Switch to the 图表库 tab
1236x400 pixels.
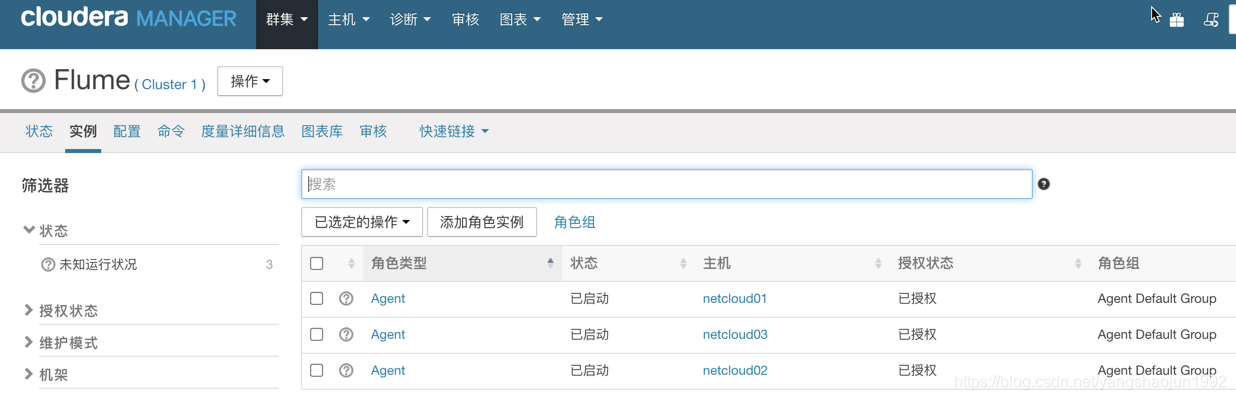point(322,131)
